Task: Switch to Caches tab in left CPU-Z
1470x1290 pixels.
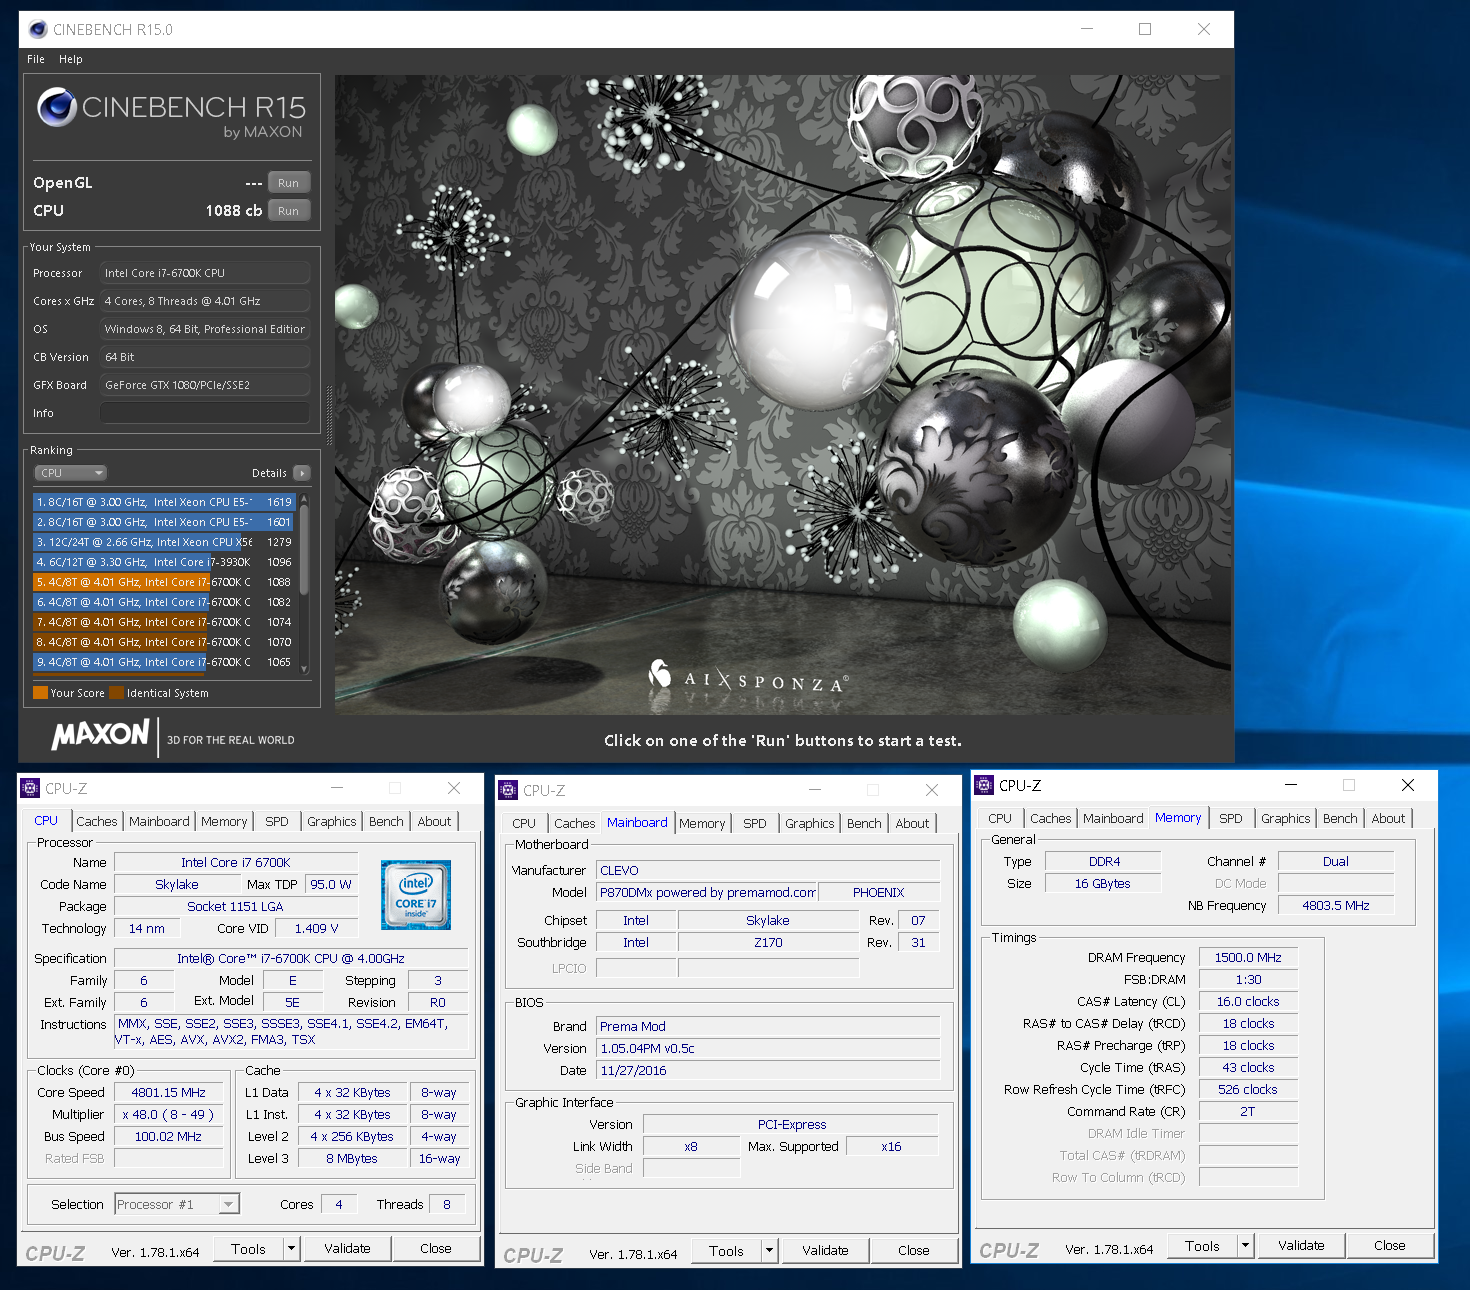Action: click(97, 821)
